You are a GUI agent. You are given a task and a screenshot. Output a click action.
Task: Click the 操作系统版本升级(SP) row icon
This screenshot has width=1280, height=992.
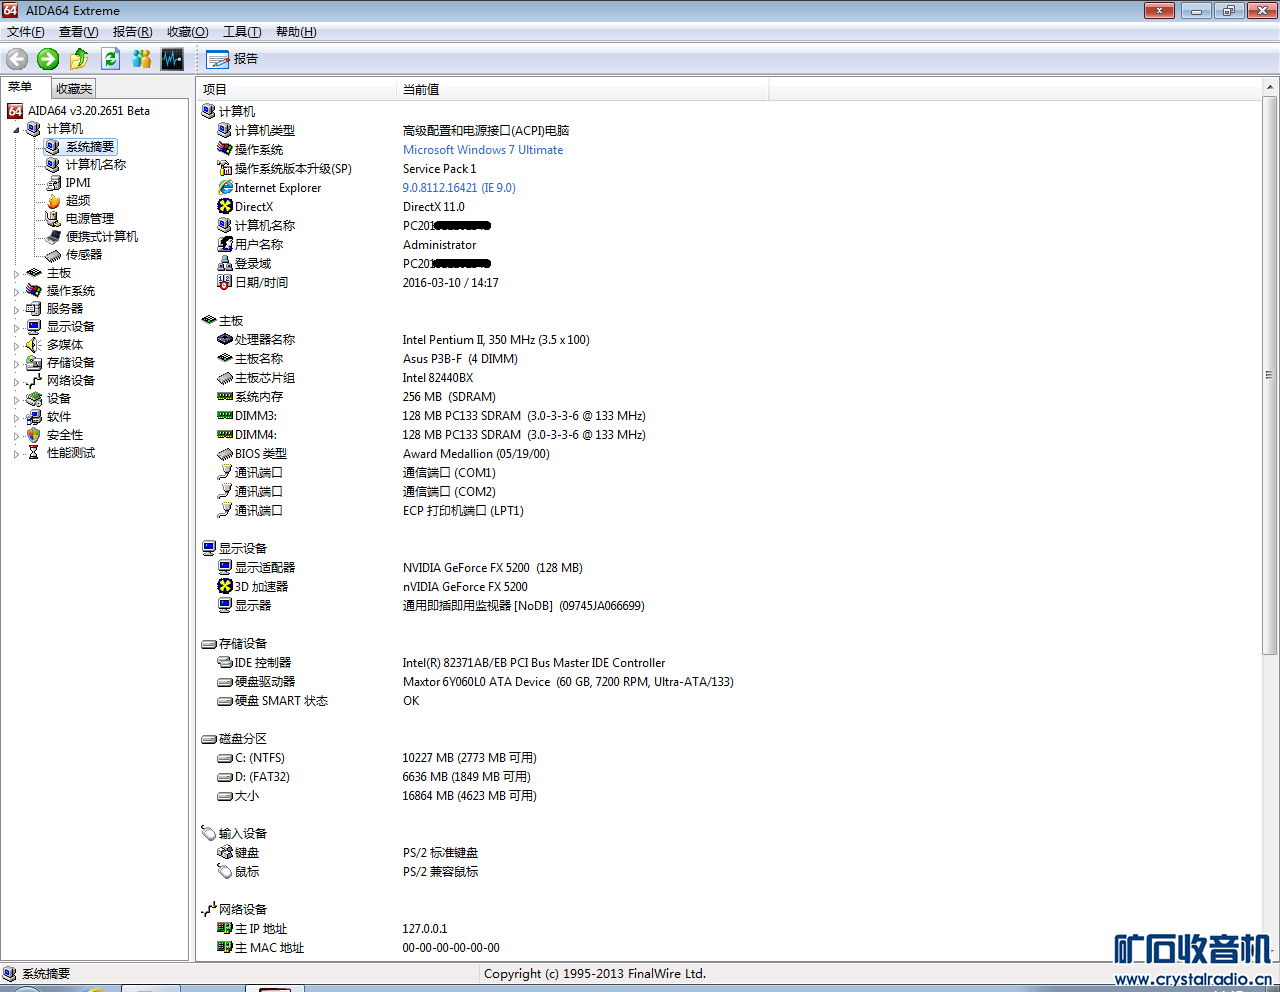(225, 169)
